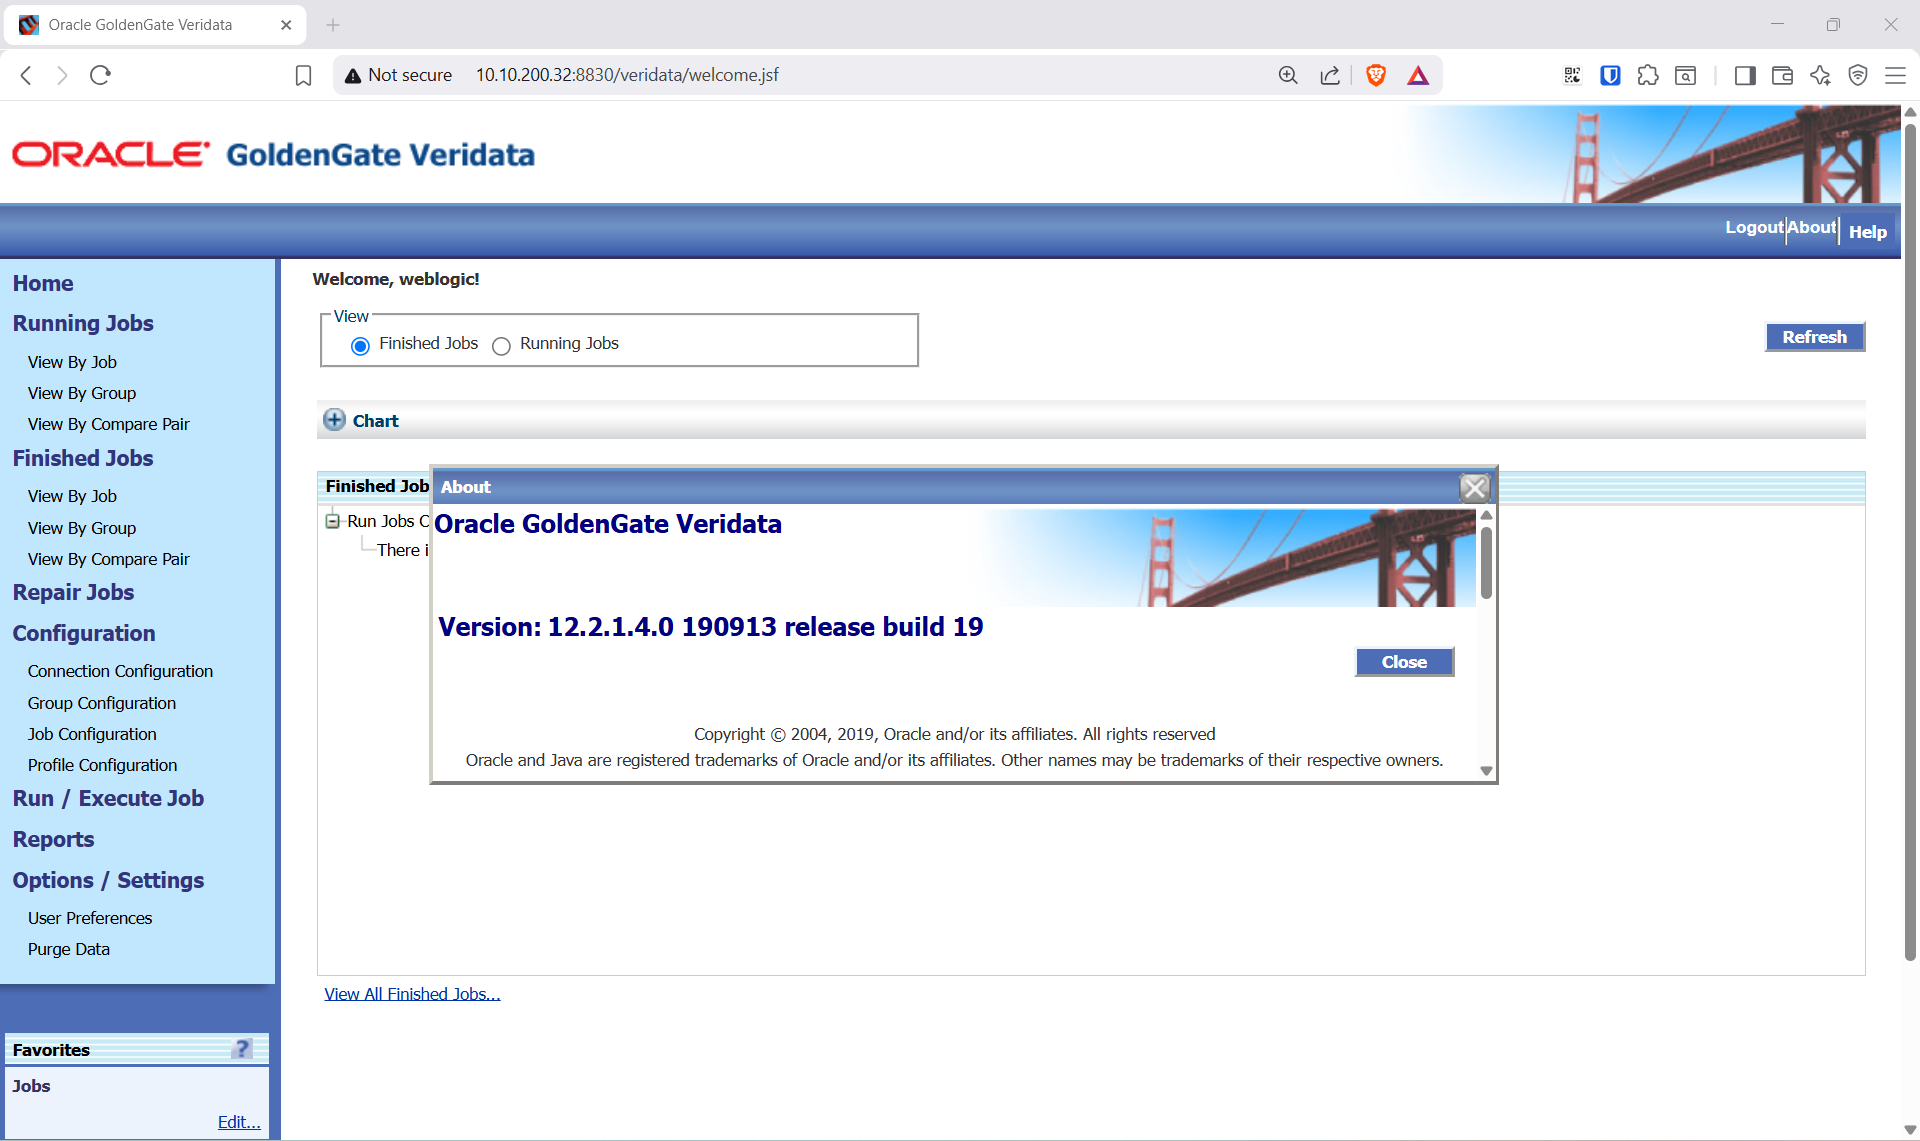Open View By Group under Running Jobs
Viewport: 1920px width, 1141px height.
(x=82, y=393)
